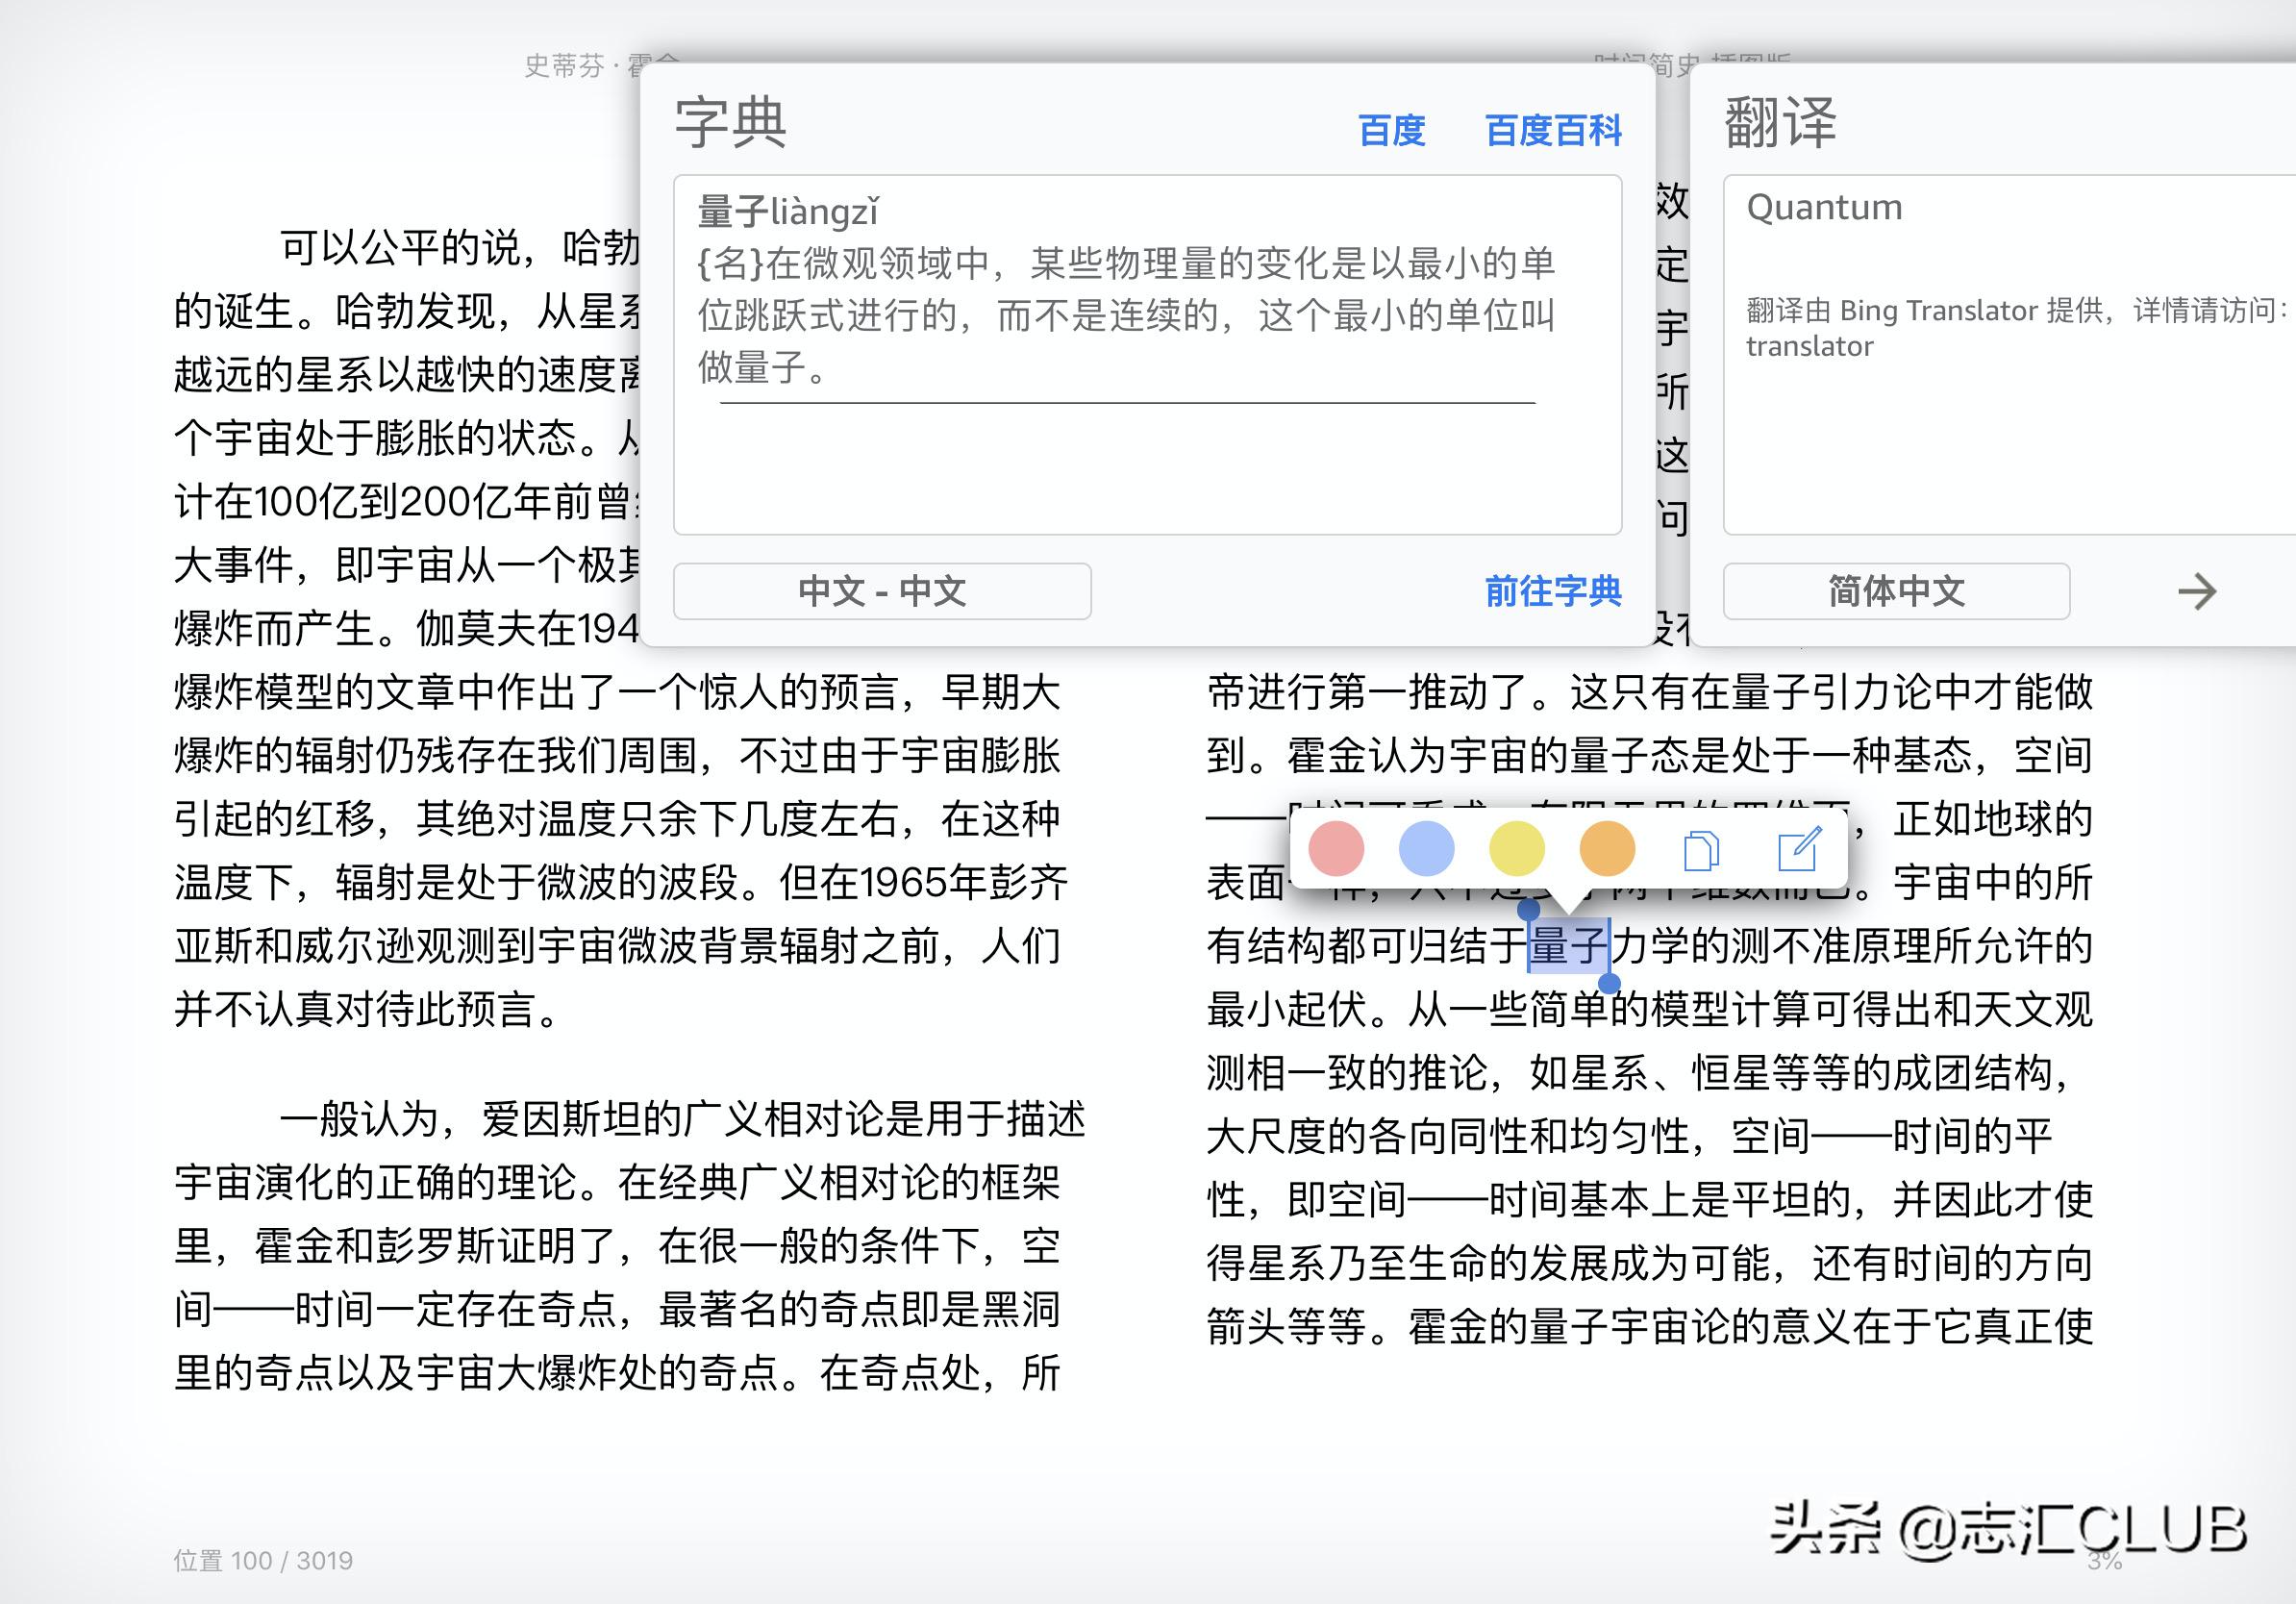The width and height of the screenshot is (2296, 1604).
Task: Open the 简体中文 target language selector
Action: point(1895,591)
